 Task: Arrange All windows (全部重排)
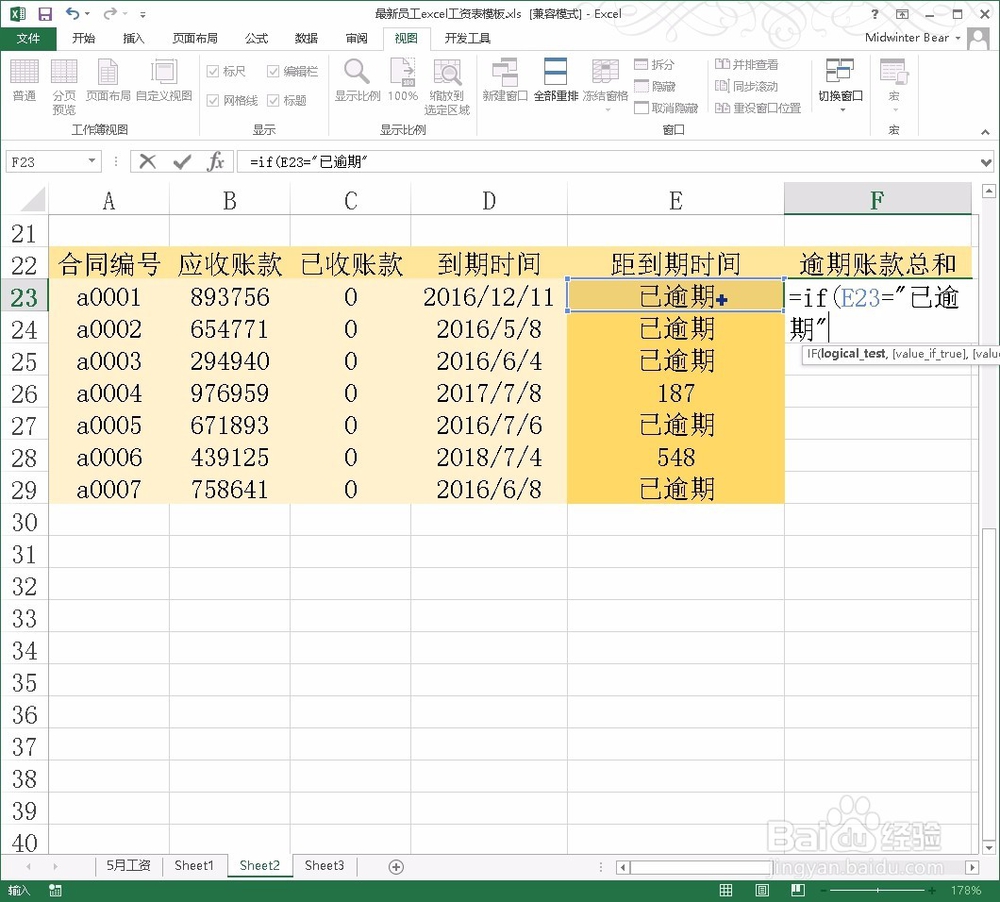(x=555, y=80)
